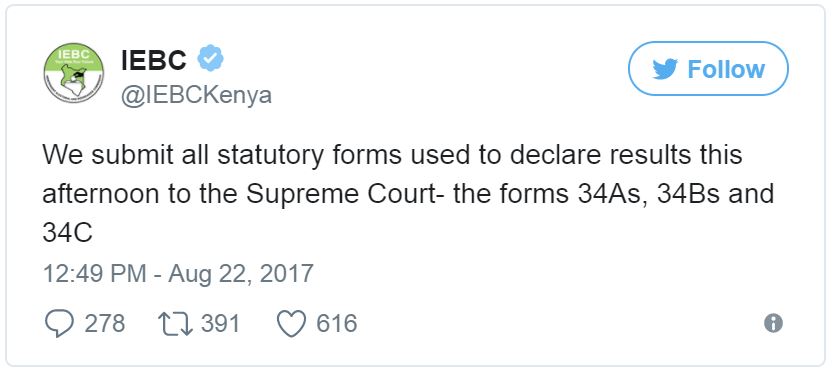Click the Twitter bird icon in Follow
This screenshot has width=833, height=373.
coord(665,69)
